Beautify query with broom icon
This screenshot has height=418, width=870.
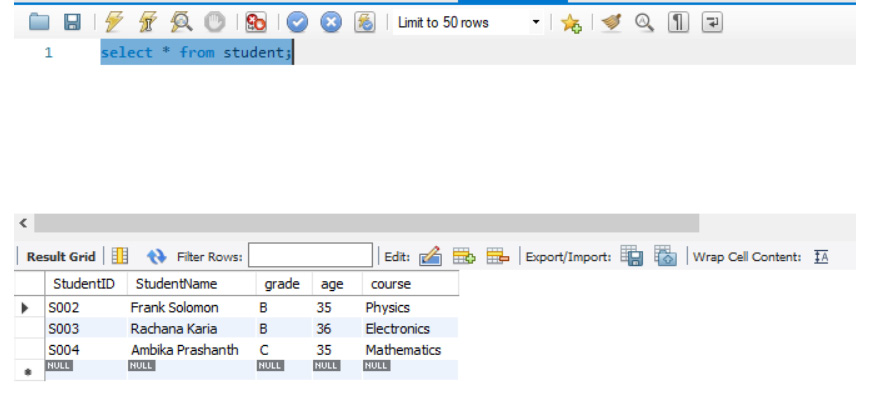click(611, 22)
